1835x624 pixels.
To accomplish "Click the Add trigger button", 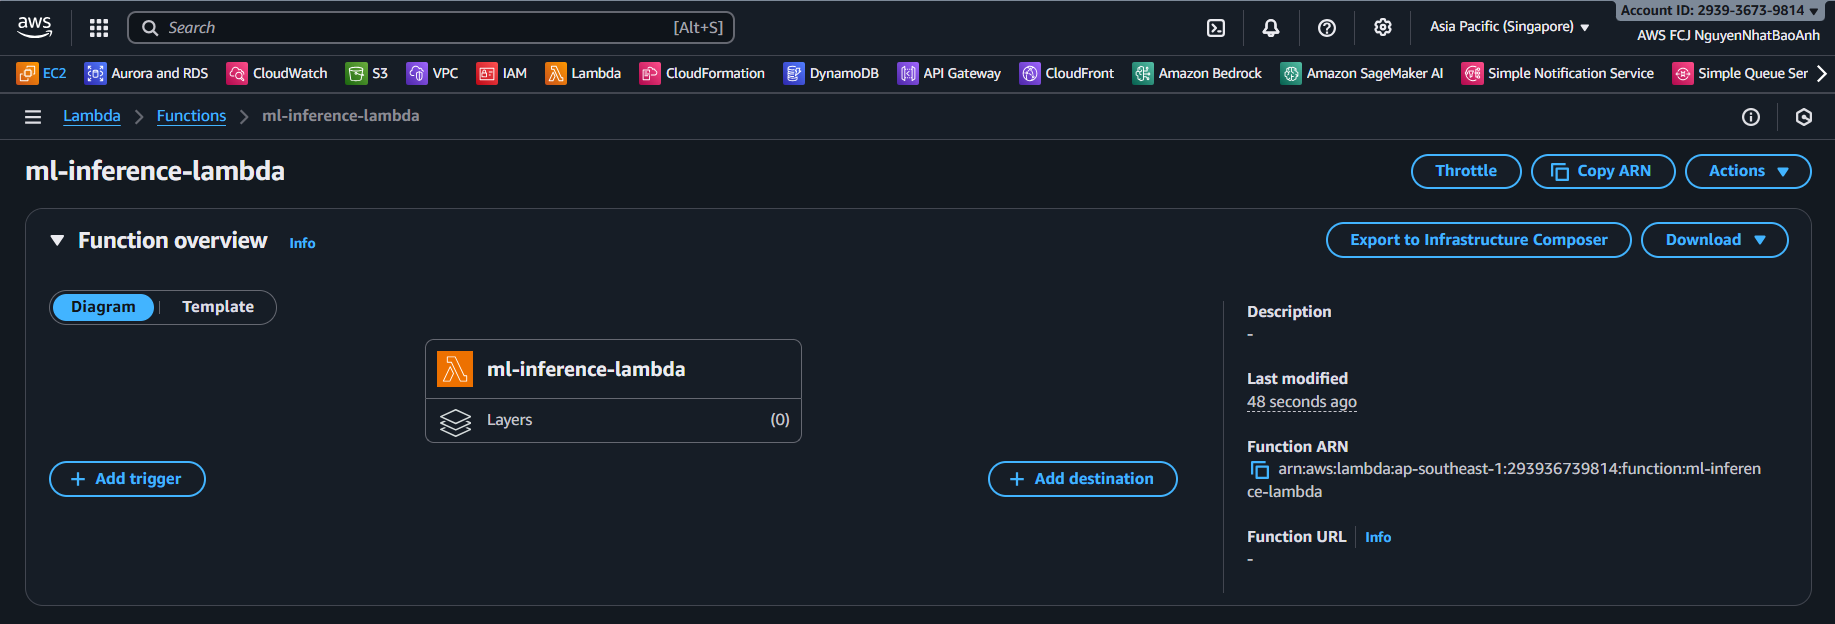I will coord(127,479).
